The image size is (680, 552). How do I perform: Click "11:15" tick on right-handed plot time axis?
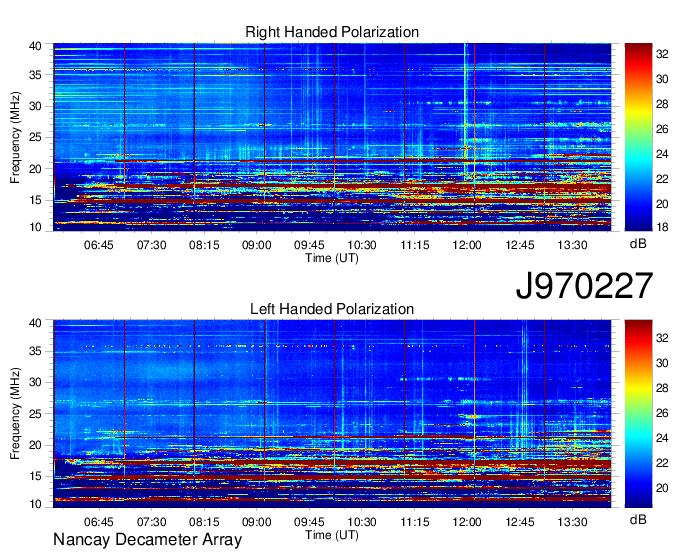click(x=415, y=245)
